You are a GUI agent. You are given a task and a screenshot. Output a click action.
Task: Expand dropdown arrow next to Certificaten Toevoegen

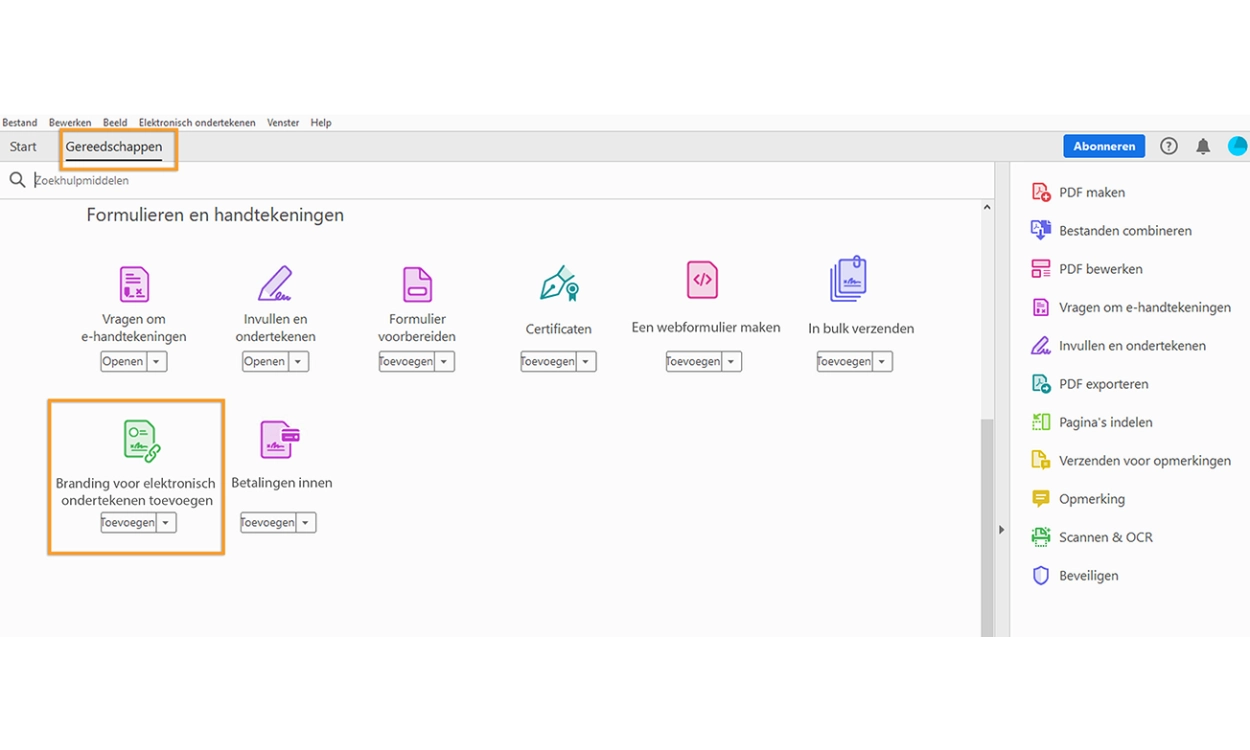(587, 362)
